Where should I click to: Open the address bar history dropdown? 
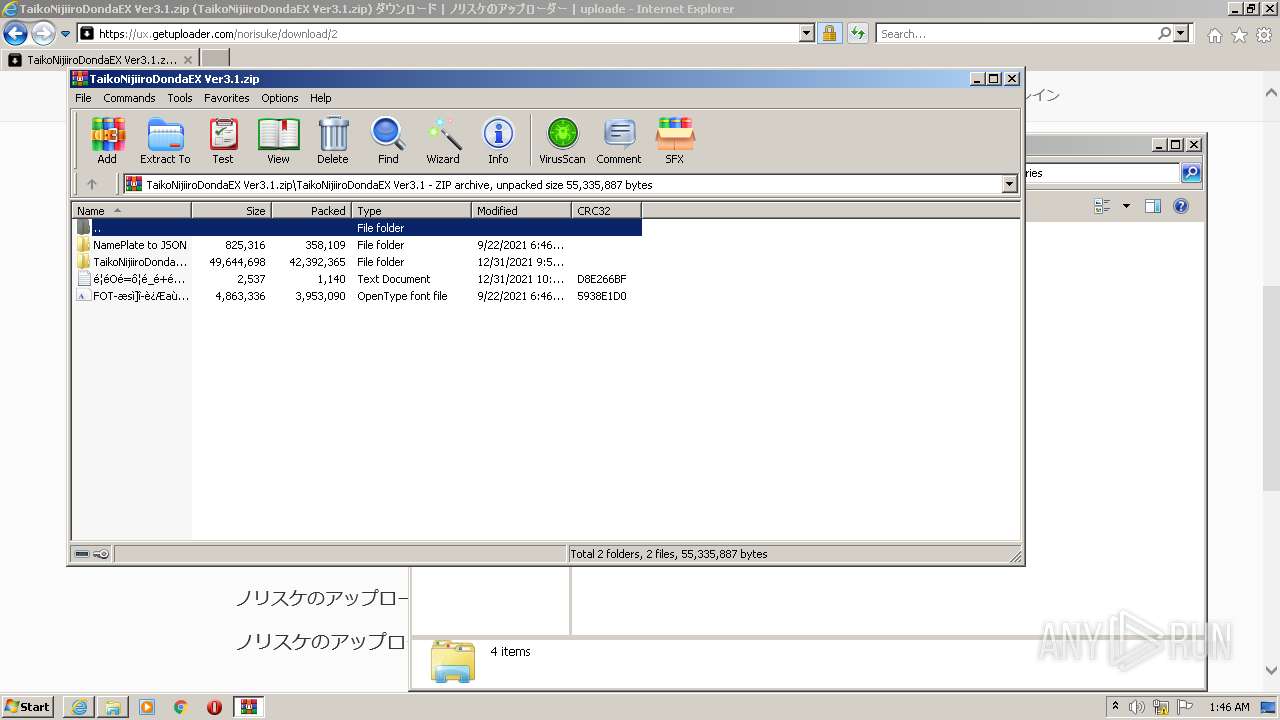pyautogui.click(x=807, y=33)
